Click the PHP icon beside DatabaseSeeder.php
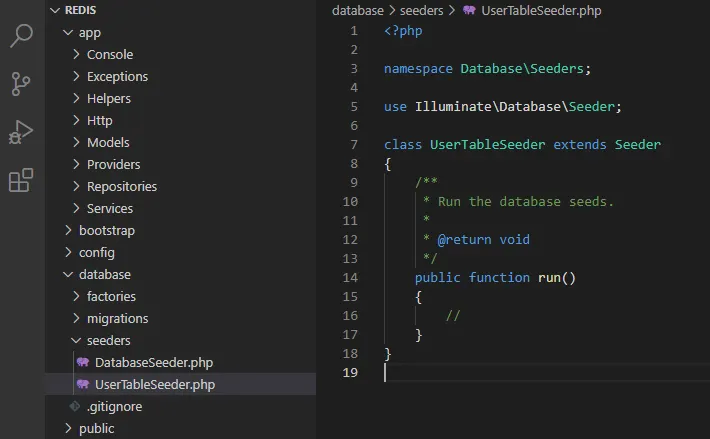 point(83,362)
